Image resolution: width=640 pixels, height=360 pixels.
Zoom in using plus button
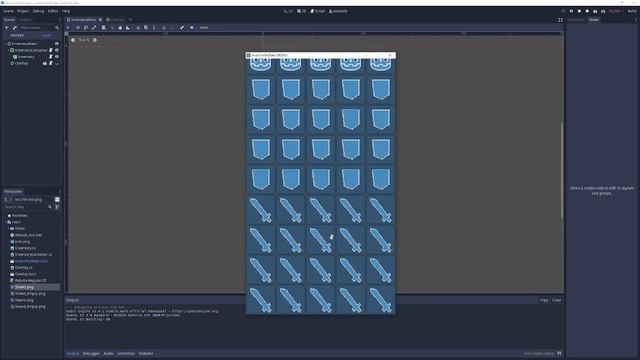tap(95, 40)
